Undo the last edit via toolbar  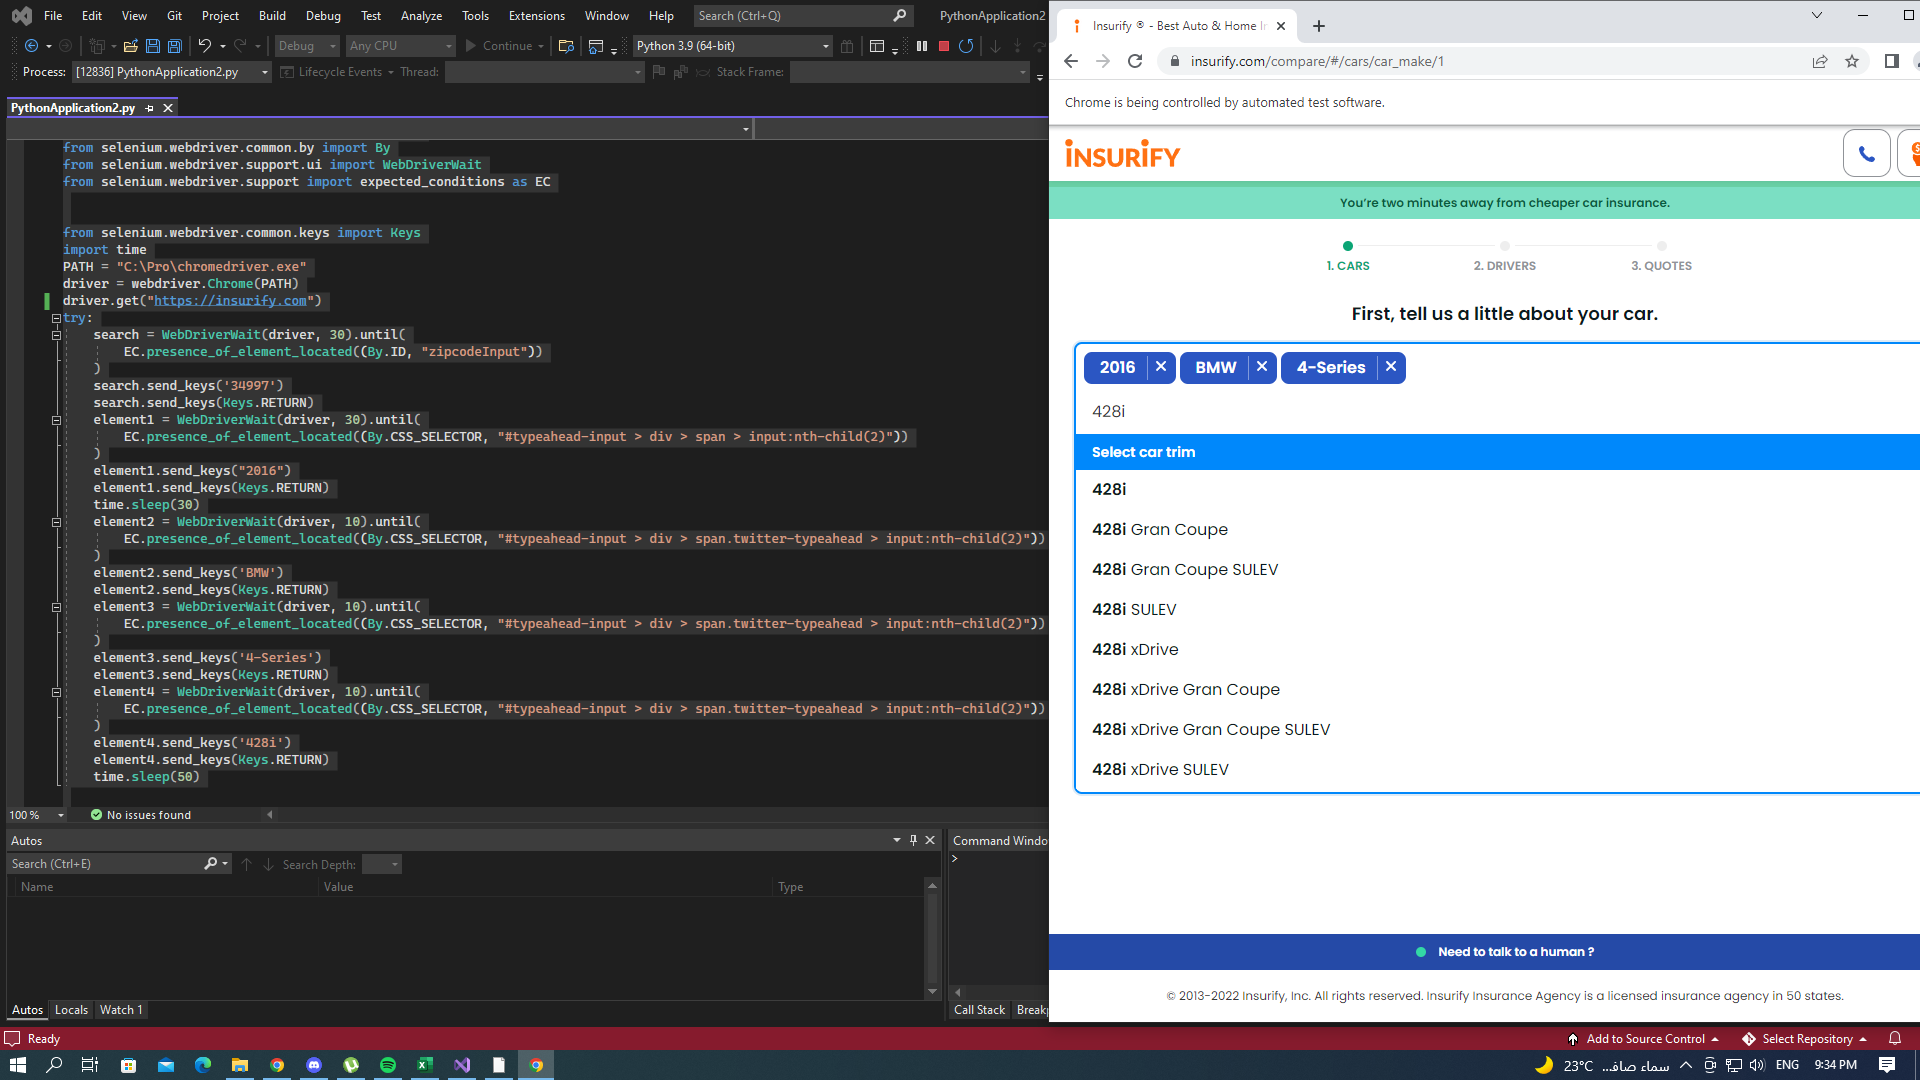click(x=205, y=46)
